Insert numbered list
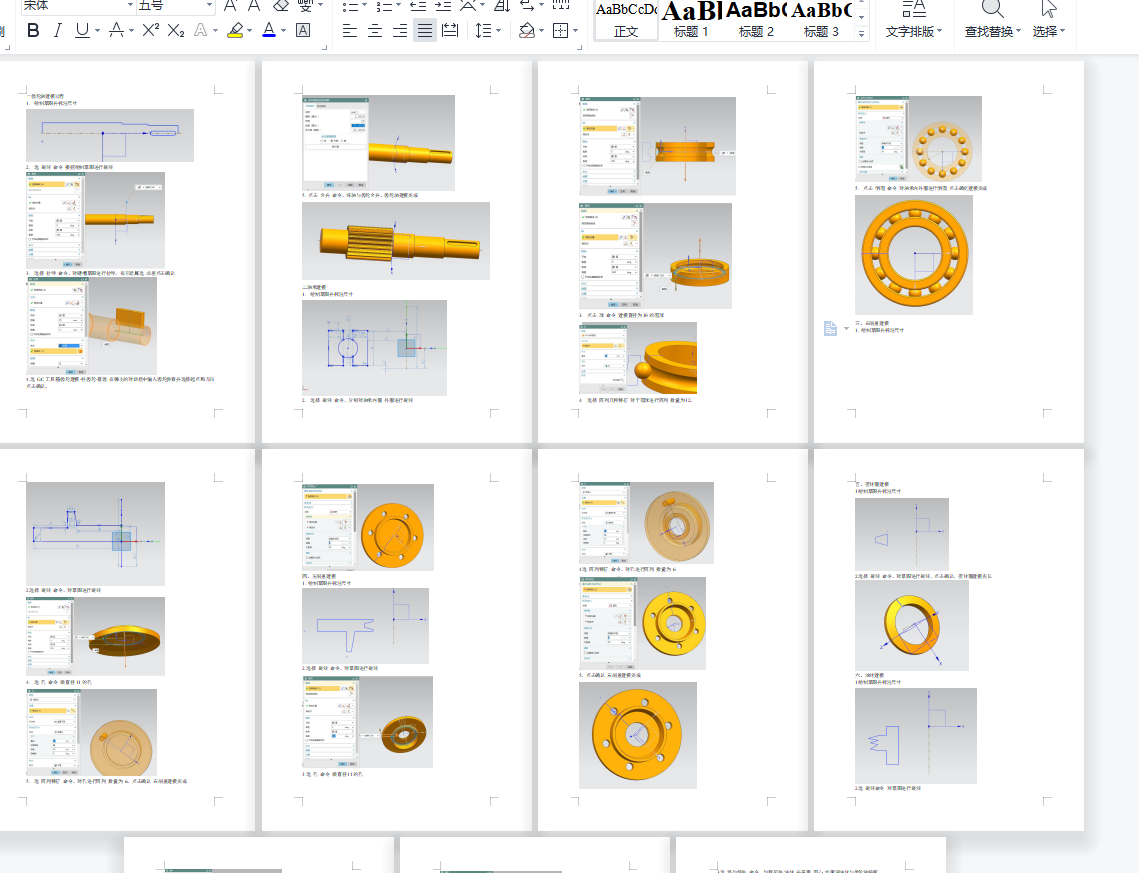The image size is (1139, 873). pyautogui.click(x=384, y=6)
